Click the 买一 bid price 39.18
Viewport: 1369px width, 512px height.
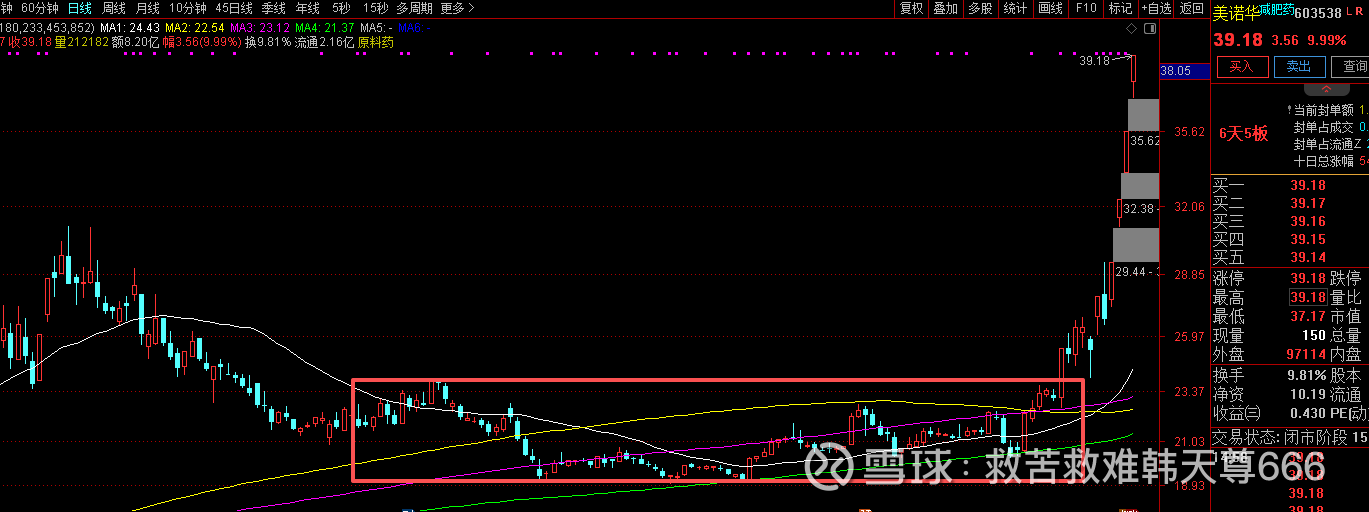[1307, 185]
